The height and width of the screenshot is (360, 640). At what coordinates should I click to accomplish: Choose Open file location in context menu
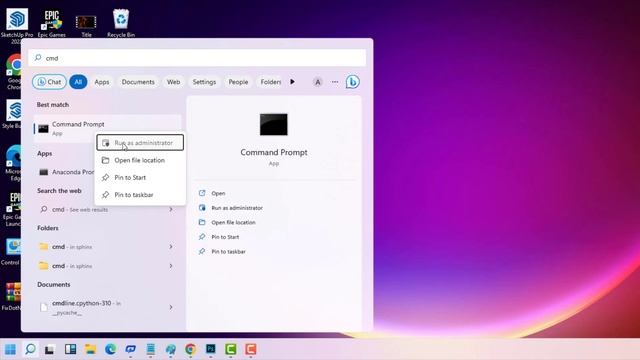click(140, 160)
